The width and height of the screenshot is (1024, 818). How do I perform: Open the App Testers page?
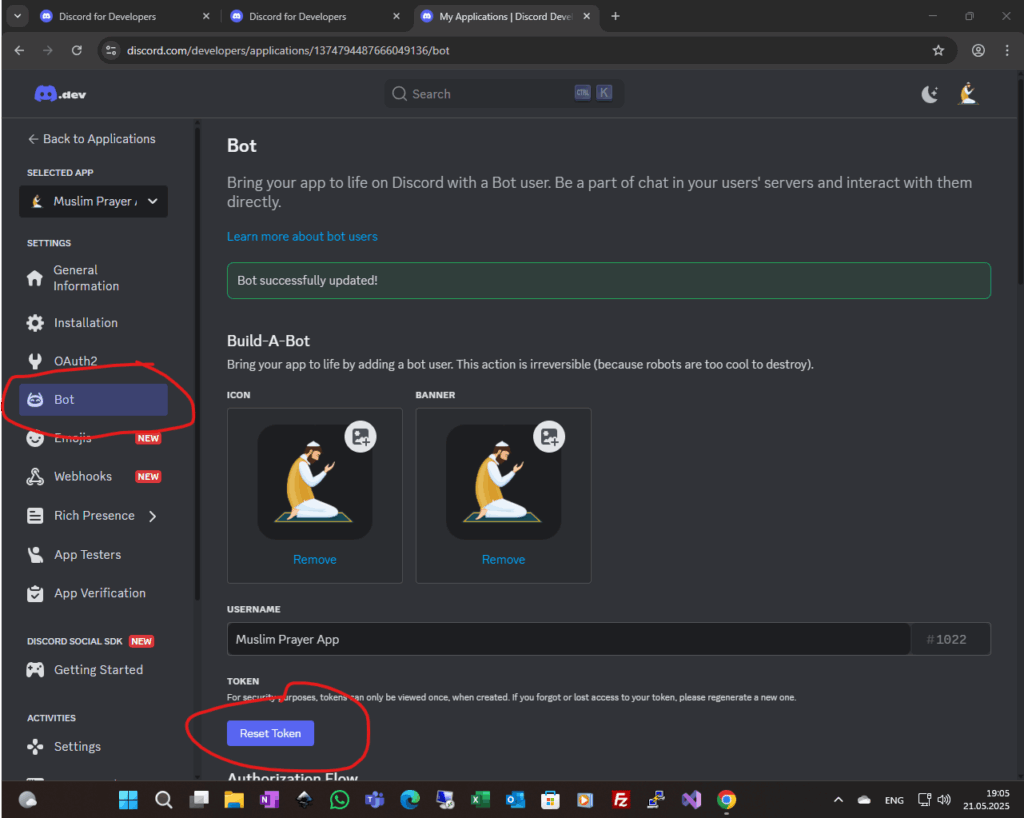tap(88, 555)
